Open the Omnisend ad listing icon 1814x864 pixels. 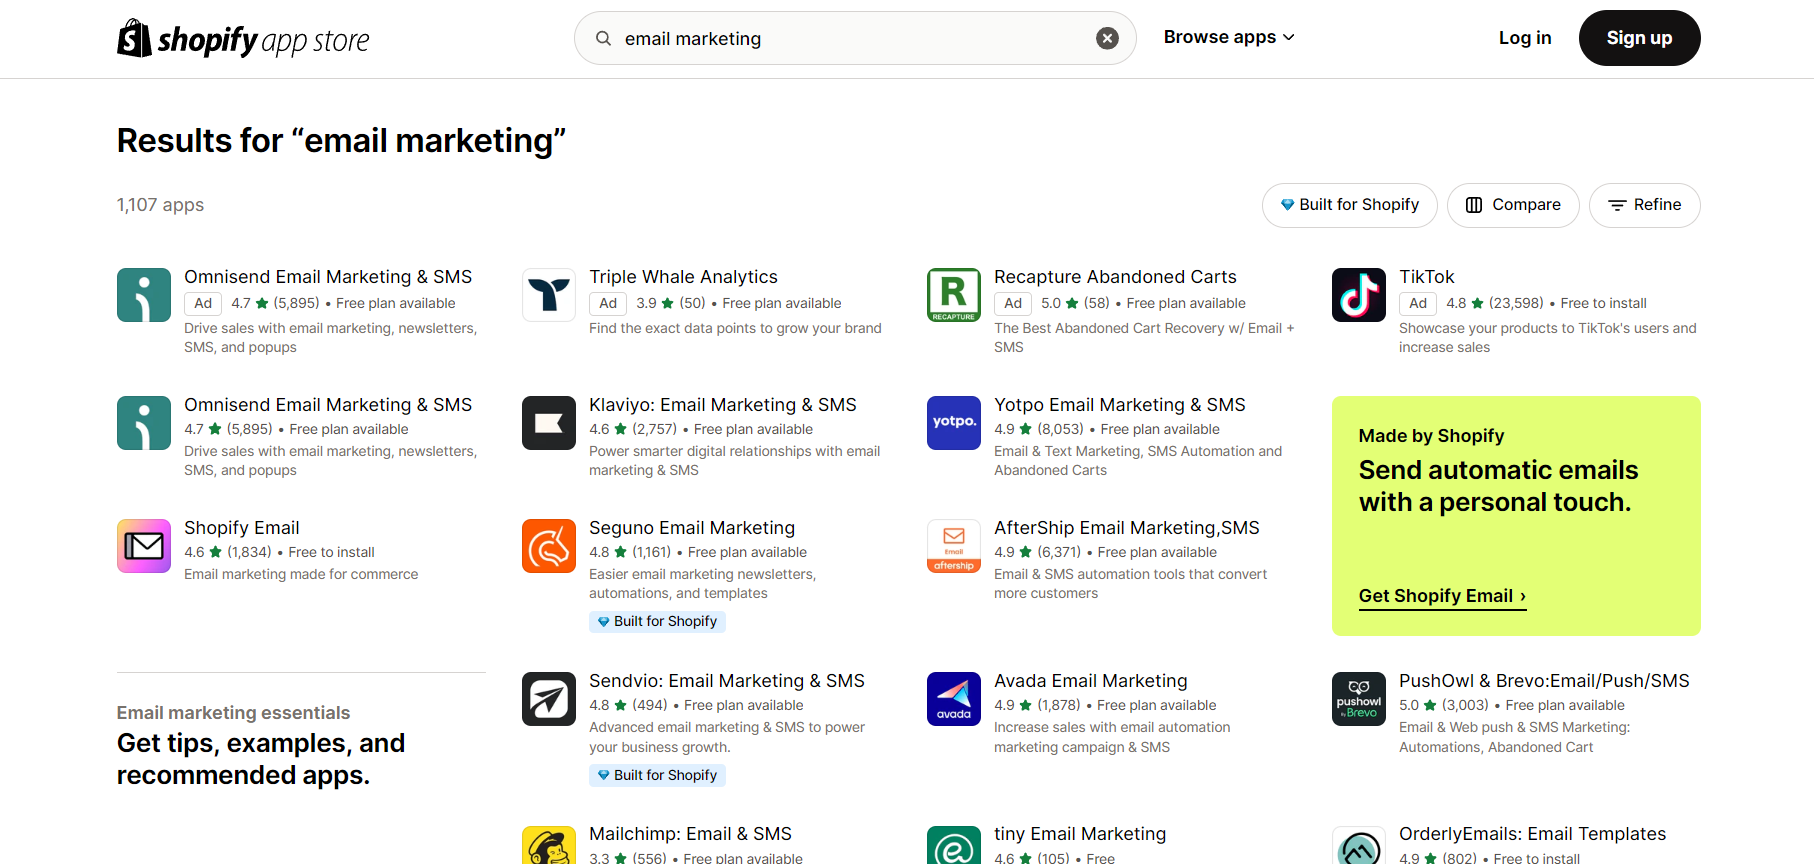click(x=144, y=295)
